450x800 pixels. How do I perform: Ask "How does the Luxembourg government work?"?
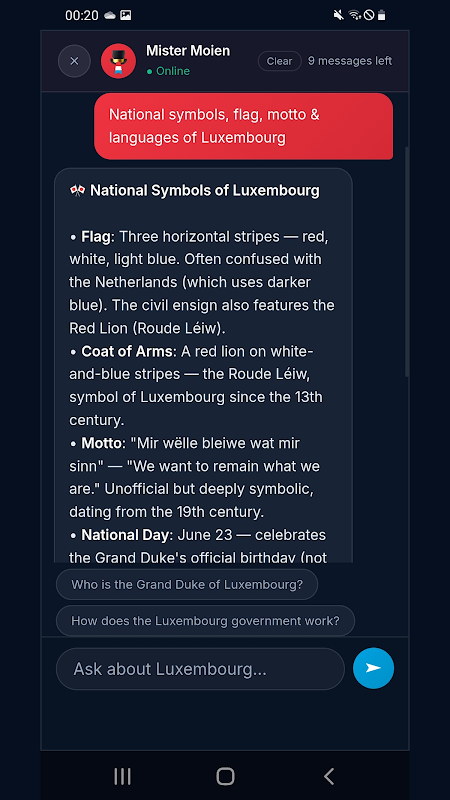[x=205, y=621]
